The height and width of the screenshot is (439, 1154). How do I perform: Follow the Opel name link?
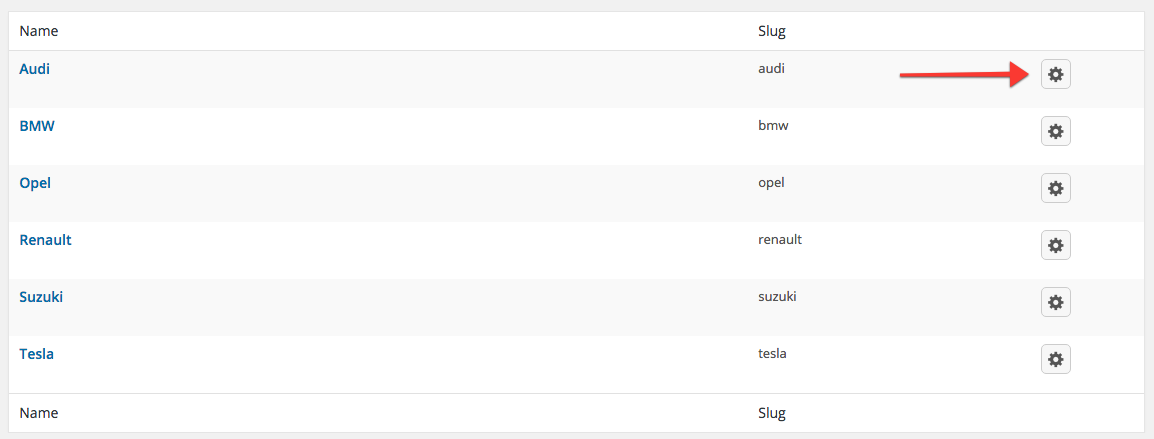pyautogui.click(x=35, y=183)
